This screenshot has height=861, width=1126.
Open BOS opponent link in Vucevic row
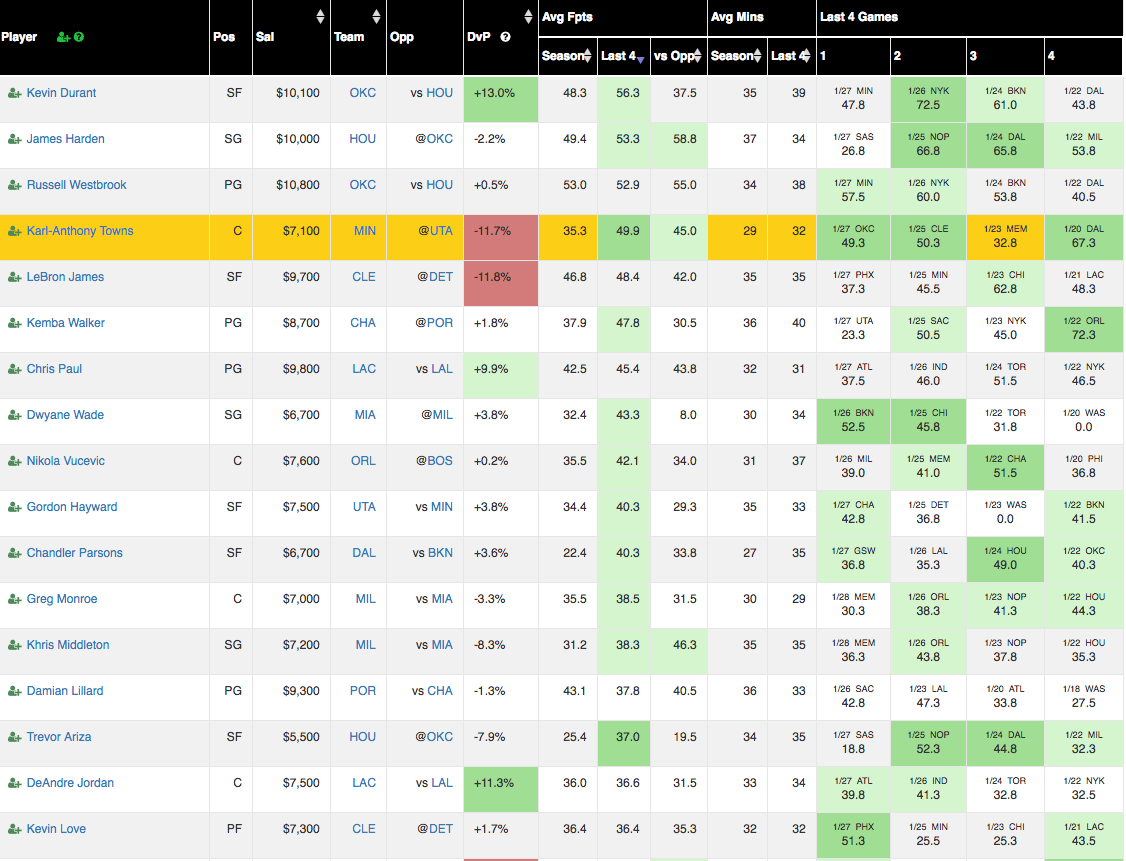click(x=440, y=461)
